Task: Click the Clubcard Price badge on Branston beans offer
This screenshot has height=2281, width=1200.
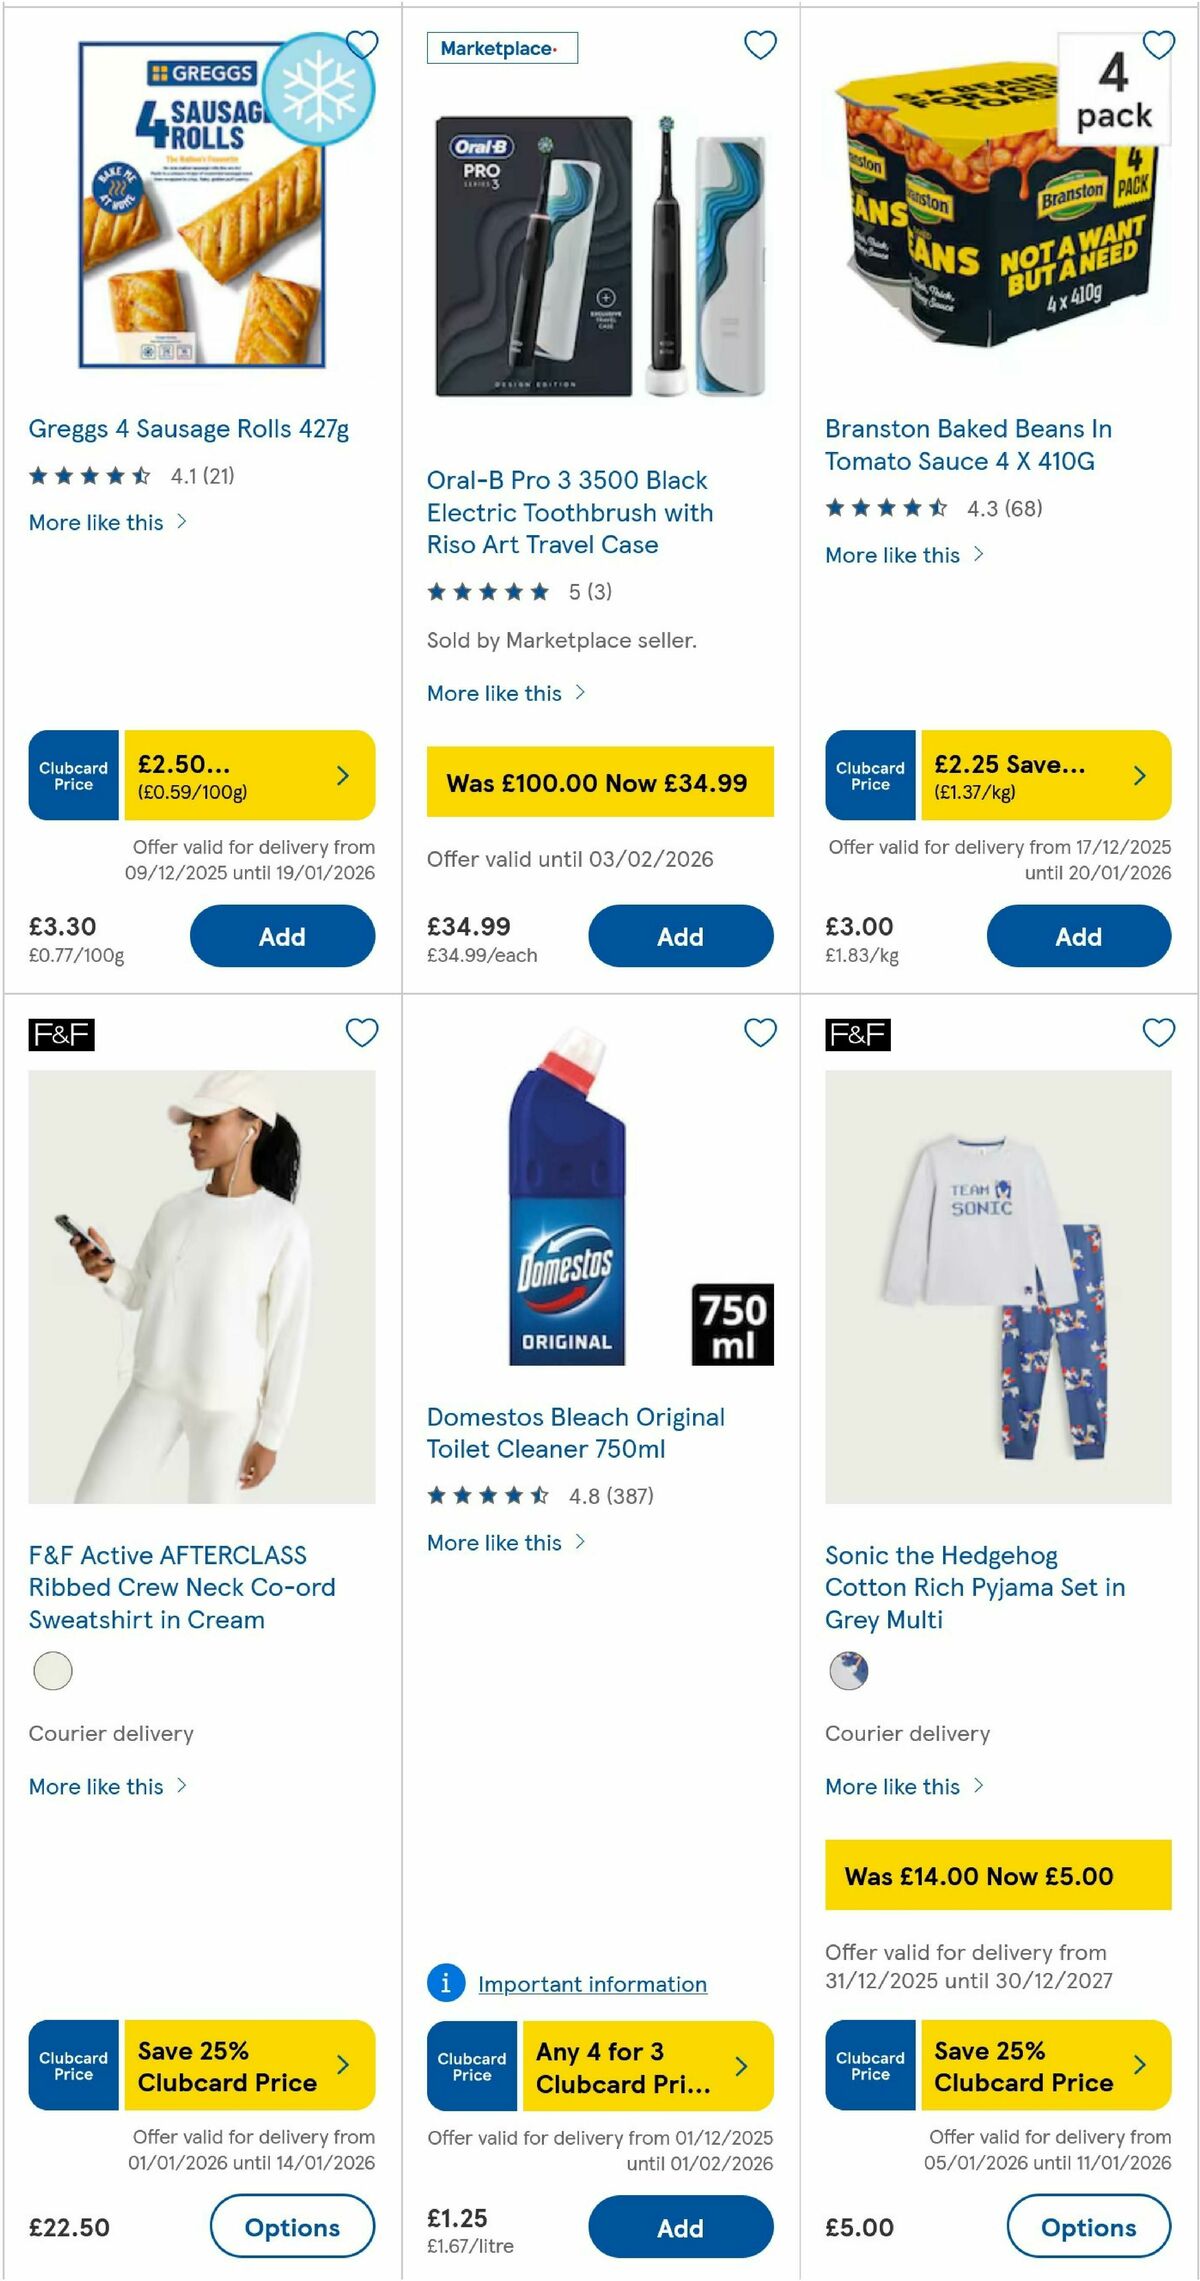Action: 869,773
